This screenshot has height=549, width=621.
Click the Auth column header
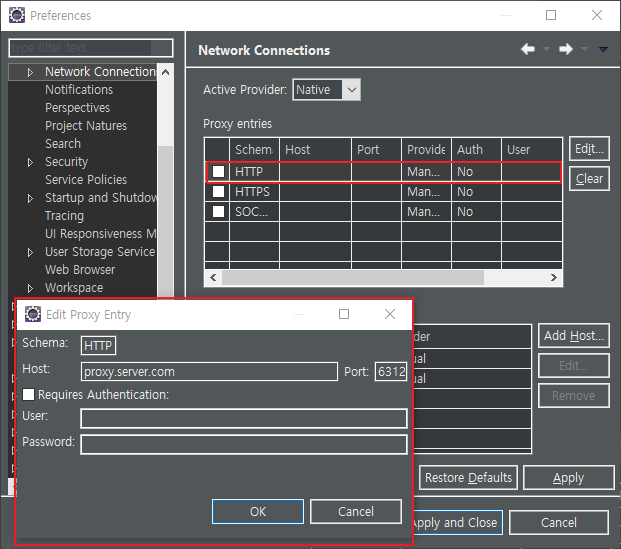[476, 149]
